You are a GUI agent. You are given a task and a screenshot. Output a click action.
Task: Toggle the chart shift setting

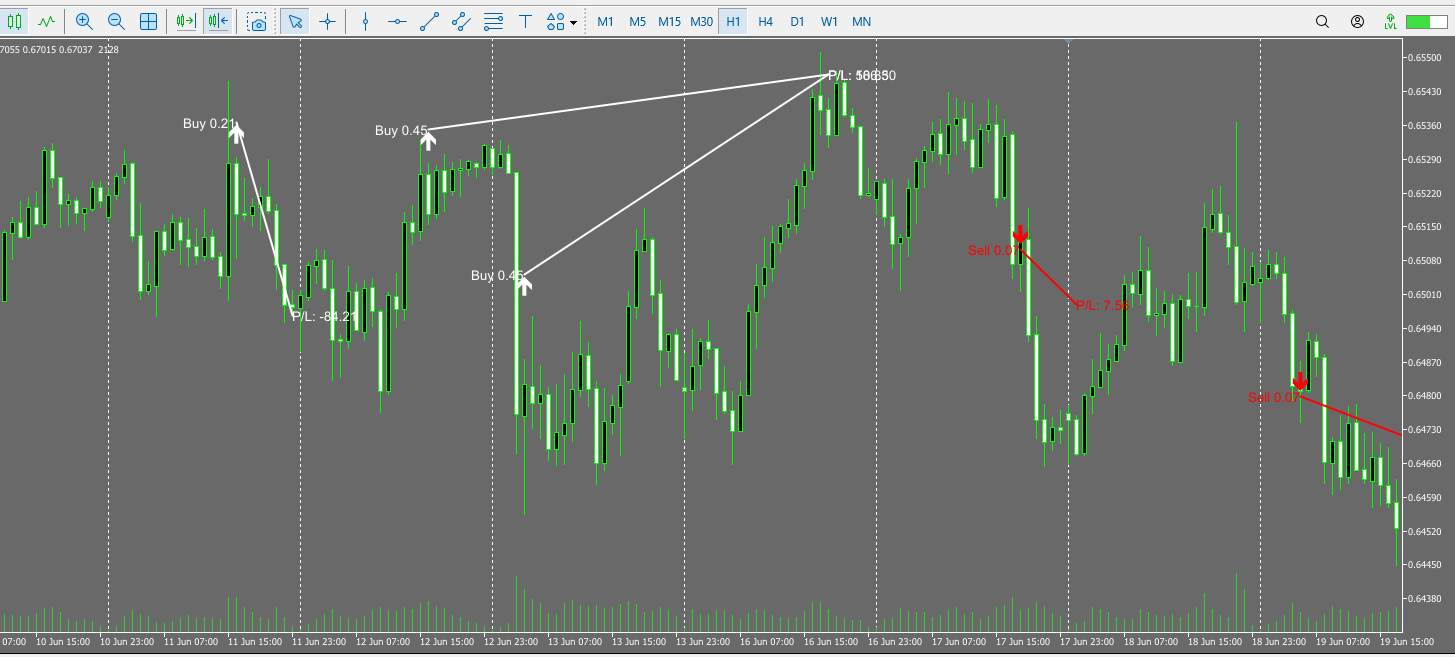pyautogui.click(x=218, y=20)
